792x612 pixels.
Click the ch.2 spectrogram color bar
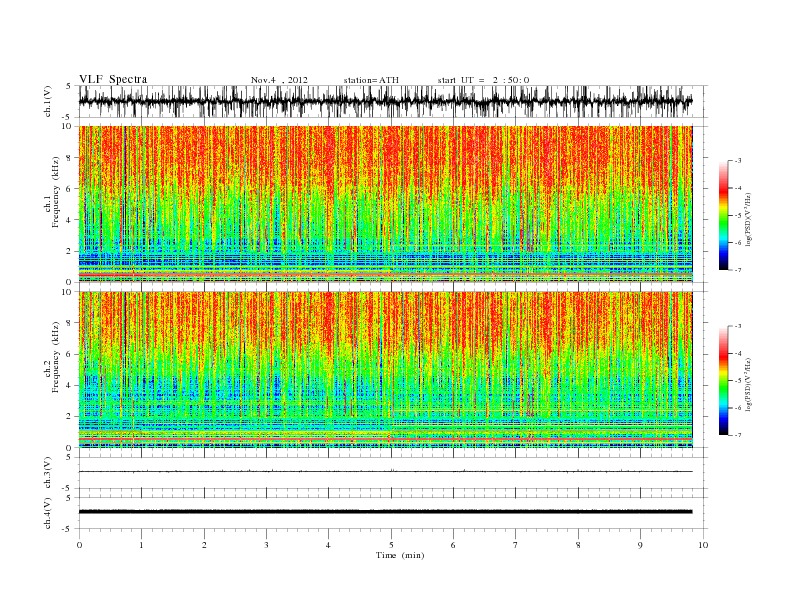pyautogui.click(x=723, y=380)
